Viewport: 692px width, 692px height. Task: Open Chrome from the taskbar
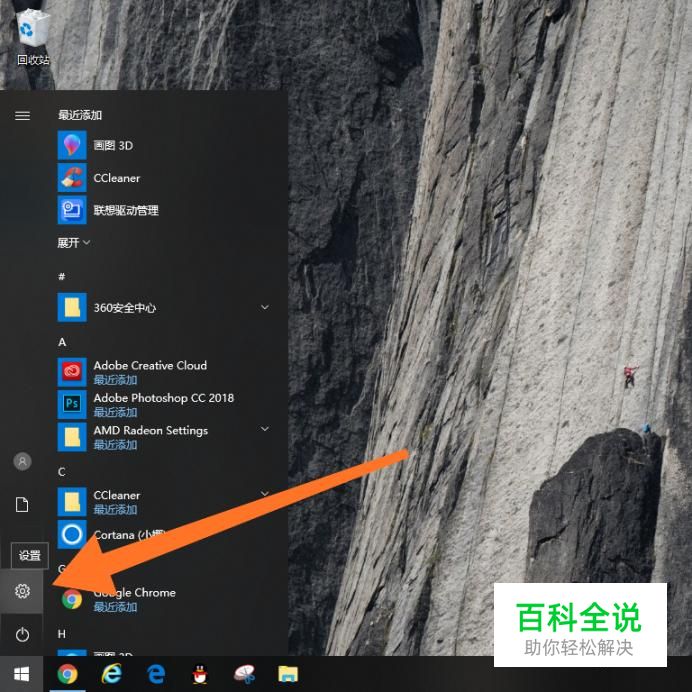point(68,674)
